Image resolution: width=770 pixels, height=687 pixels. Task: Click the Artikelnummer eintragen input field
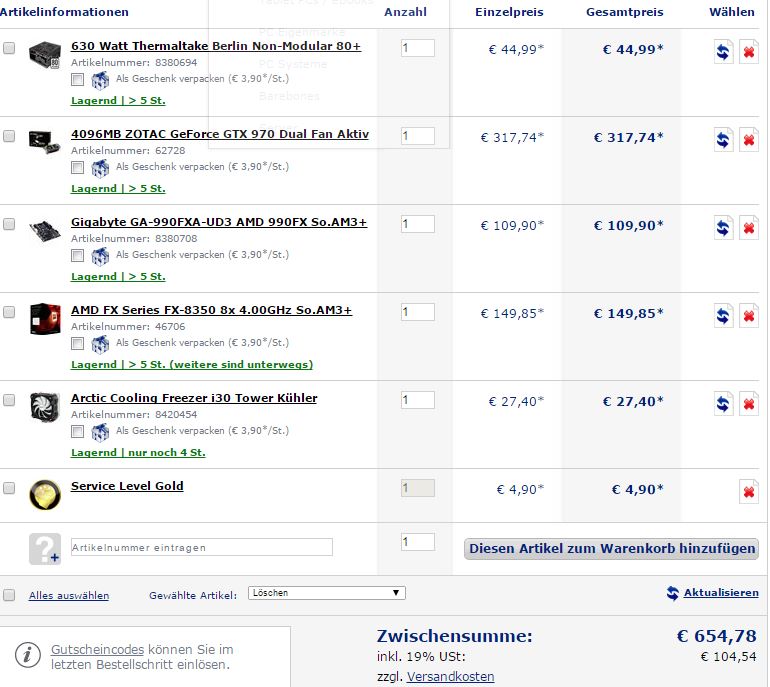tap(202, 547)
